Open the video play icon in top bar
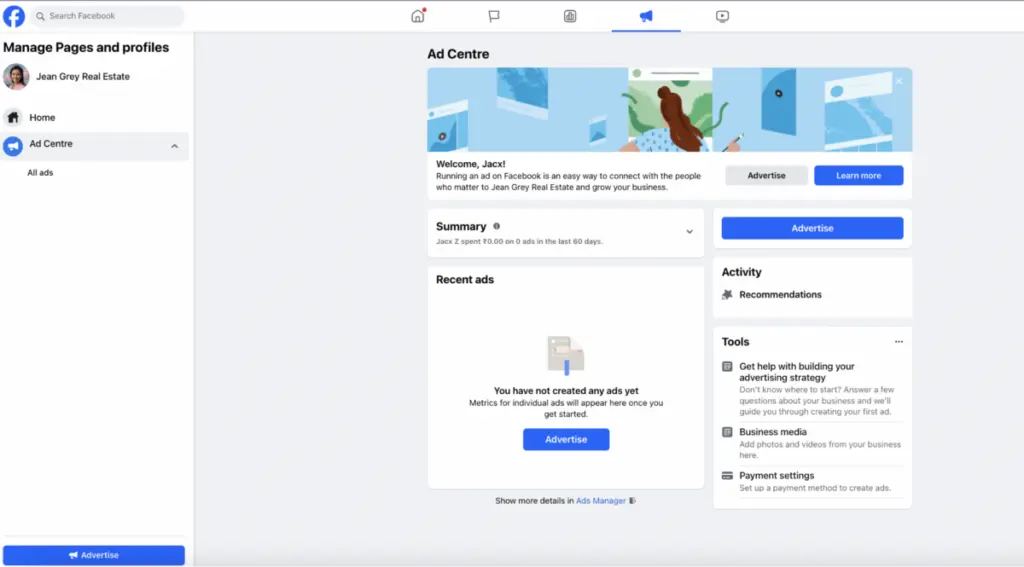 (x=722, y=16)
